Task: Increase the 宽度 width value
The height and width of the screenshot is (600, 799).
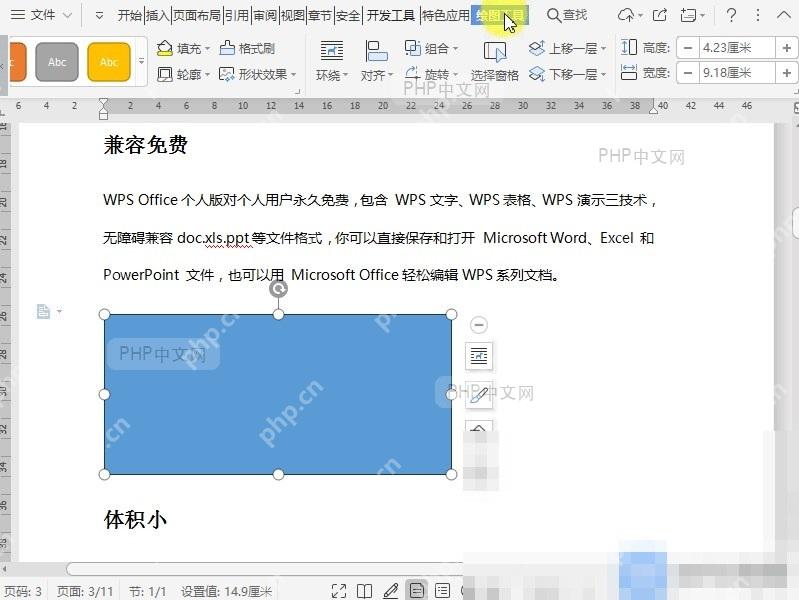Action: click(786, 73)
